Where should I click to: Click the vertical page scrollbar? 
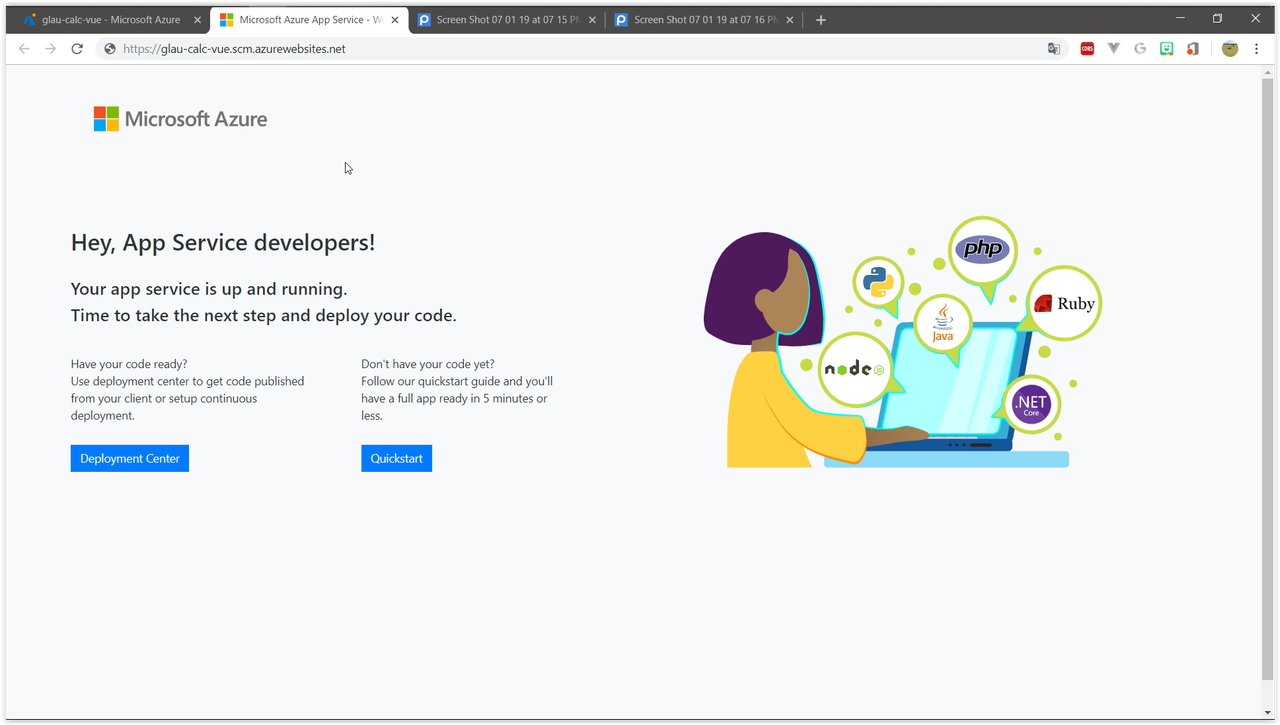(x=1268, y=380)
